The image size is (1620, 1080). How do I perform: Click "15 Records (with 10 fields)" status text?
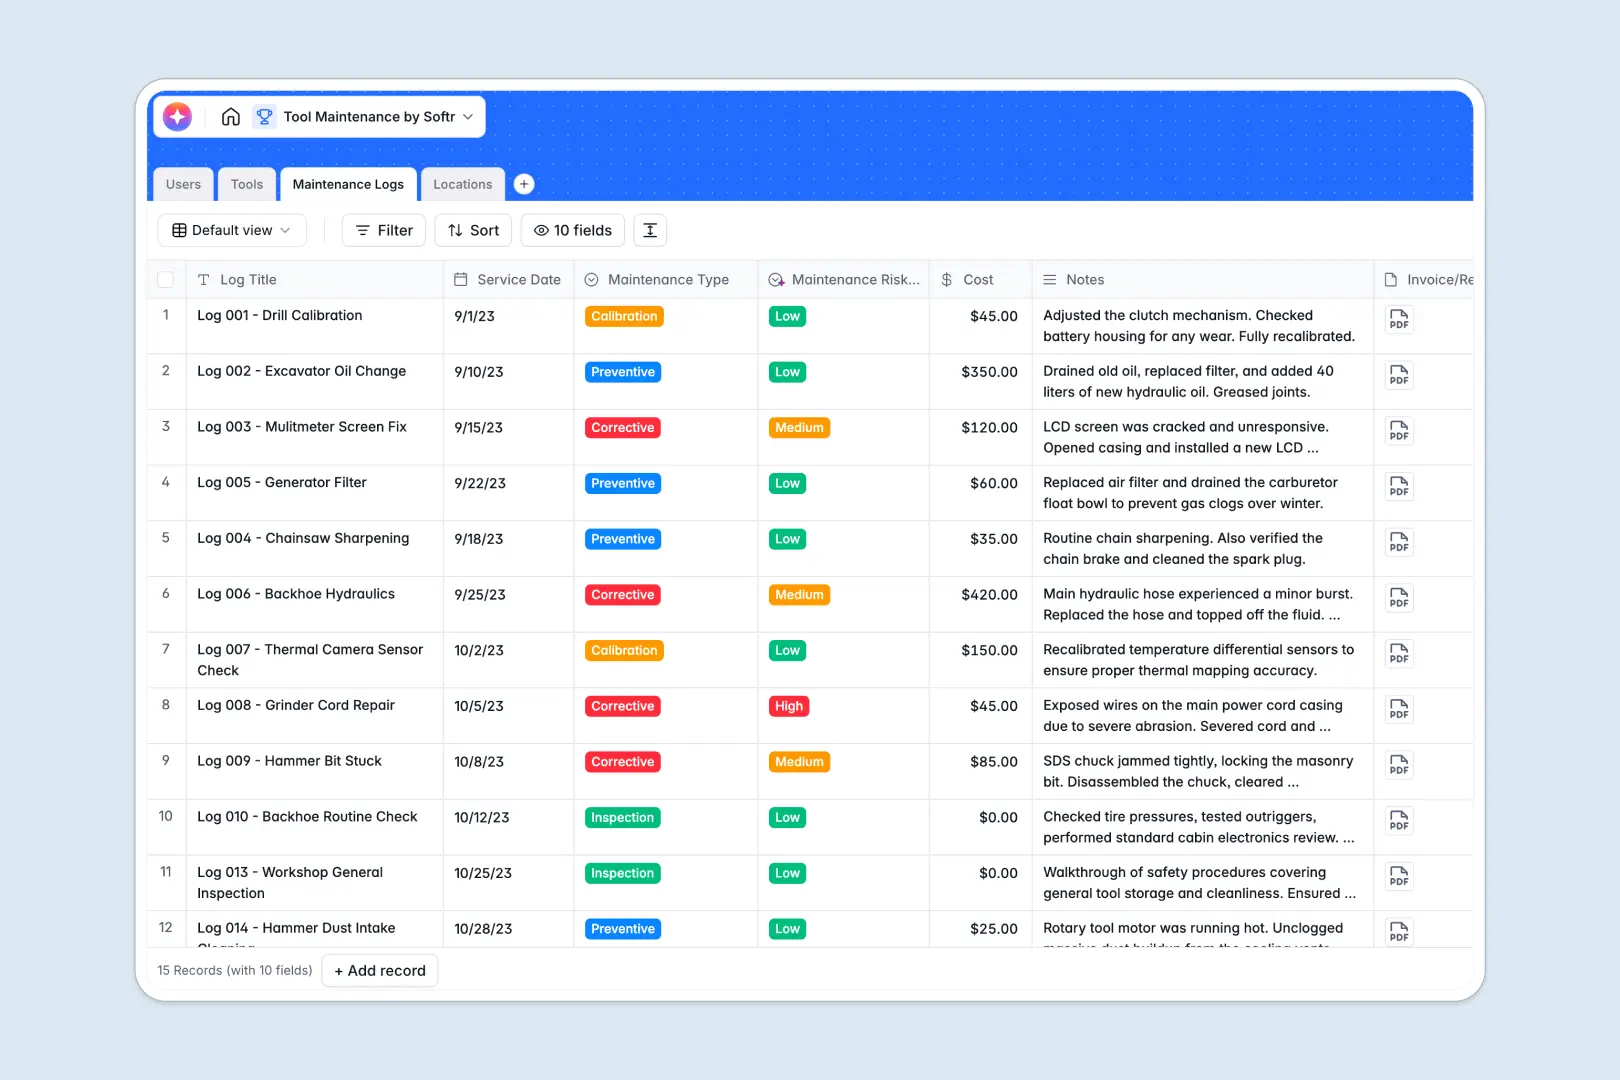click(235, 970)
